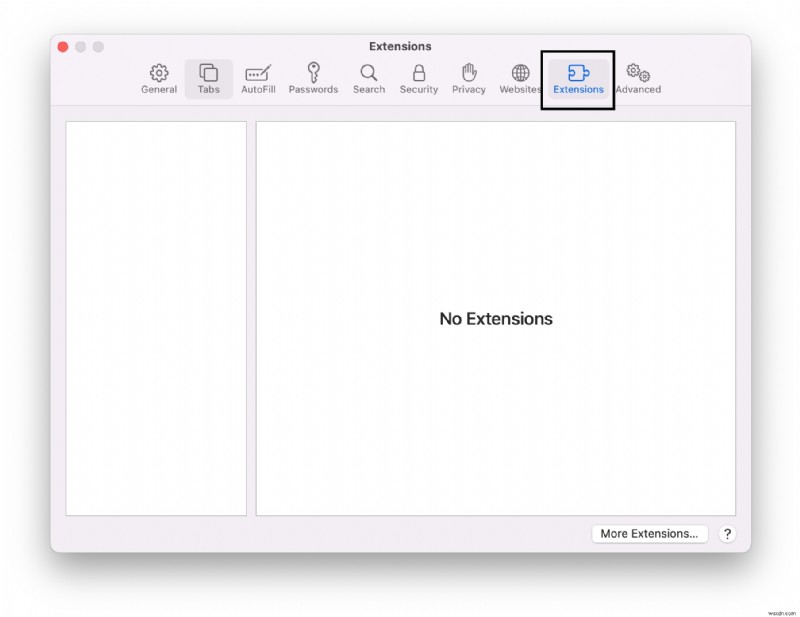This screenshot has width=800, height=617.
Task: Open help with the question mark button
Action: pyautogui.click(x=727, y=534)
